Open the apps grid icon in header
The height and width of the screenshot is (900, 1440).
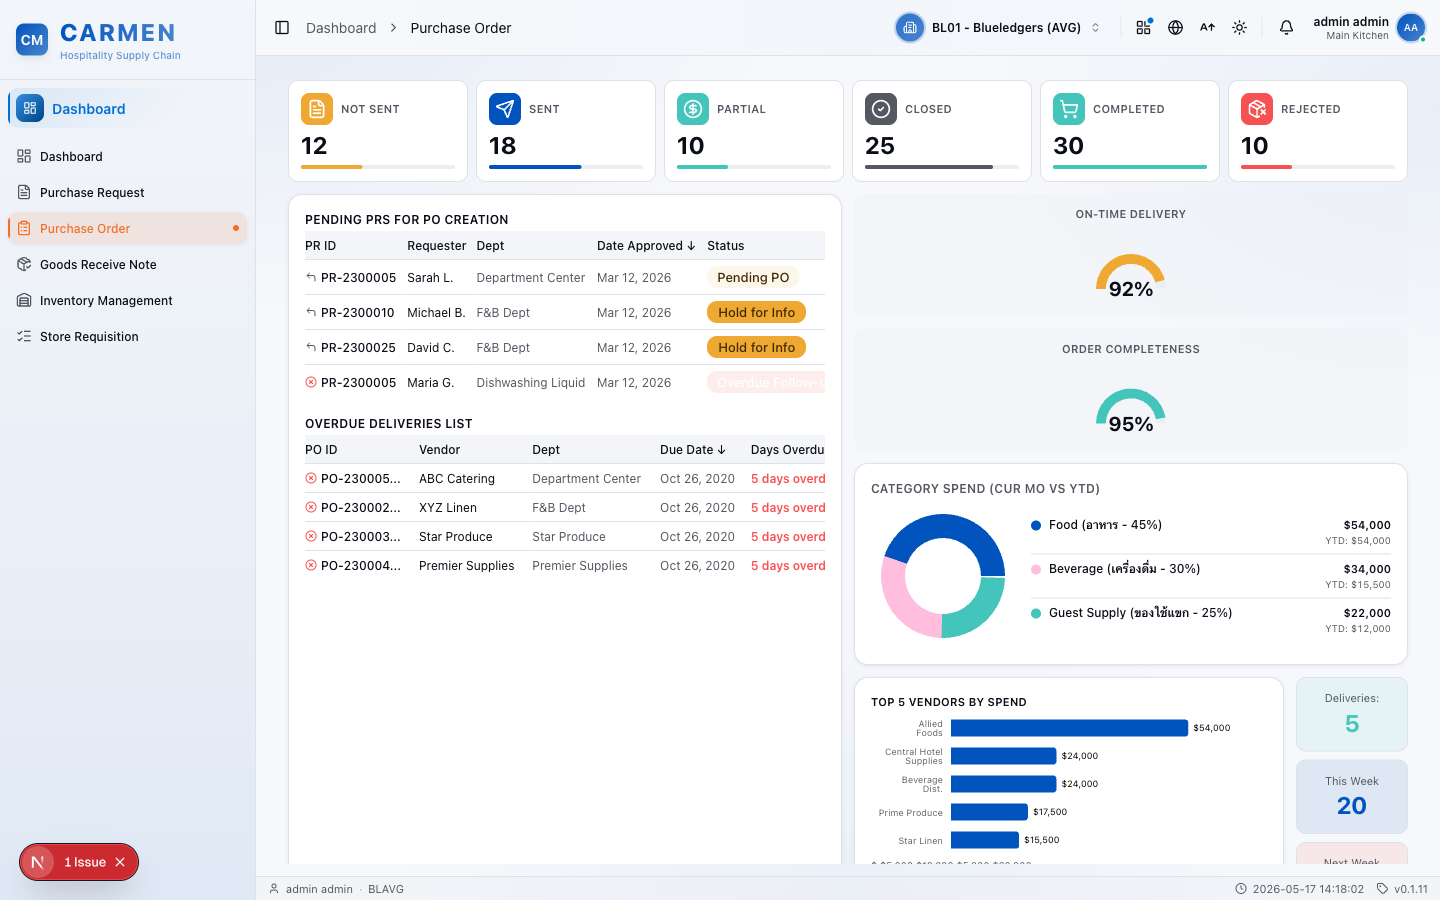[1143, 28]
